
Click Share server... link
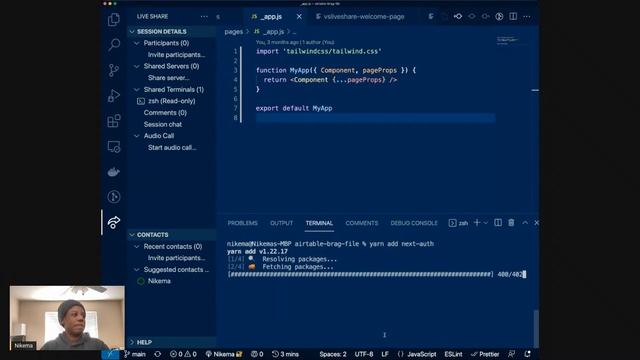click(x=169, y=78)
